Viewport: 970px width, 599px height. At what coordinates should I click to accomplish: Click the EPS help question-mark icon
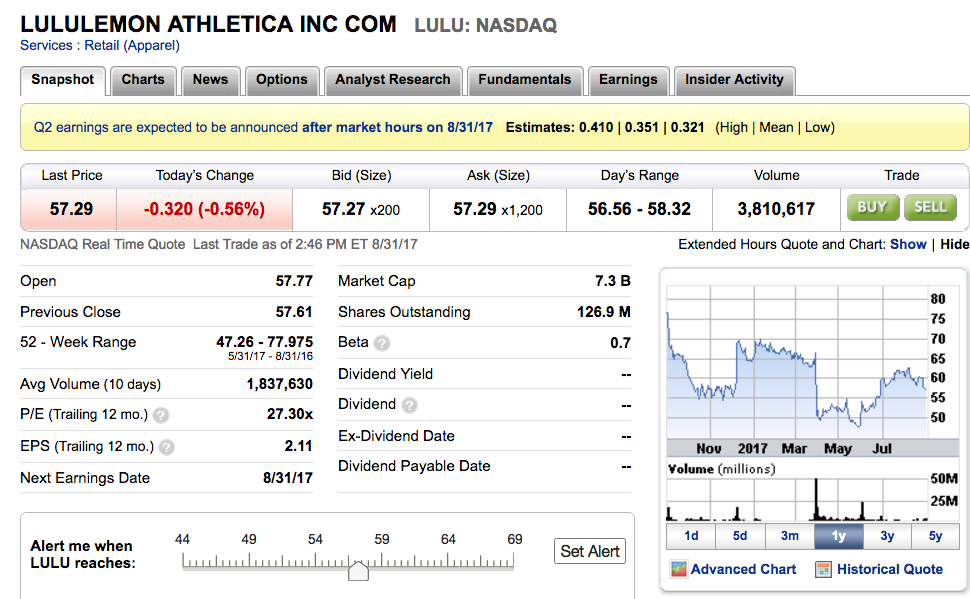point(166,447)
